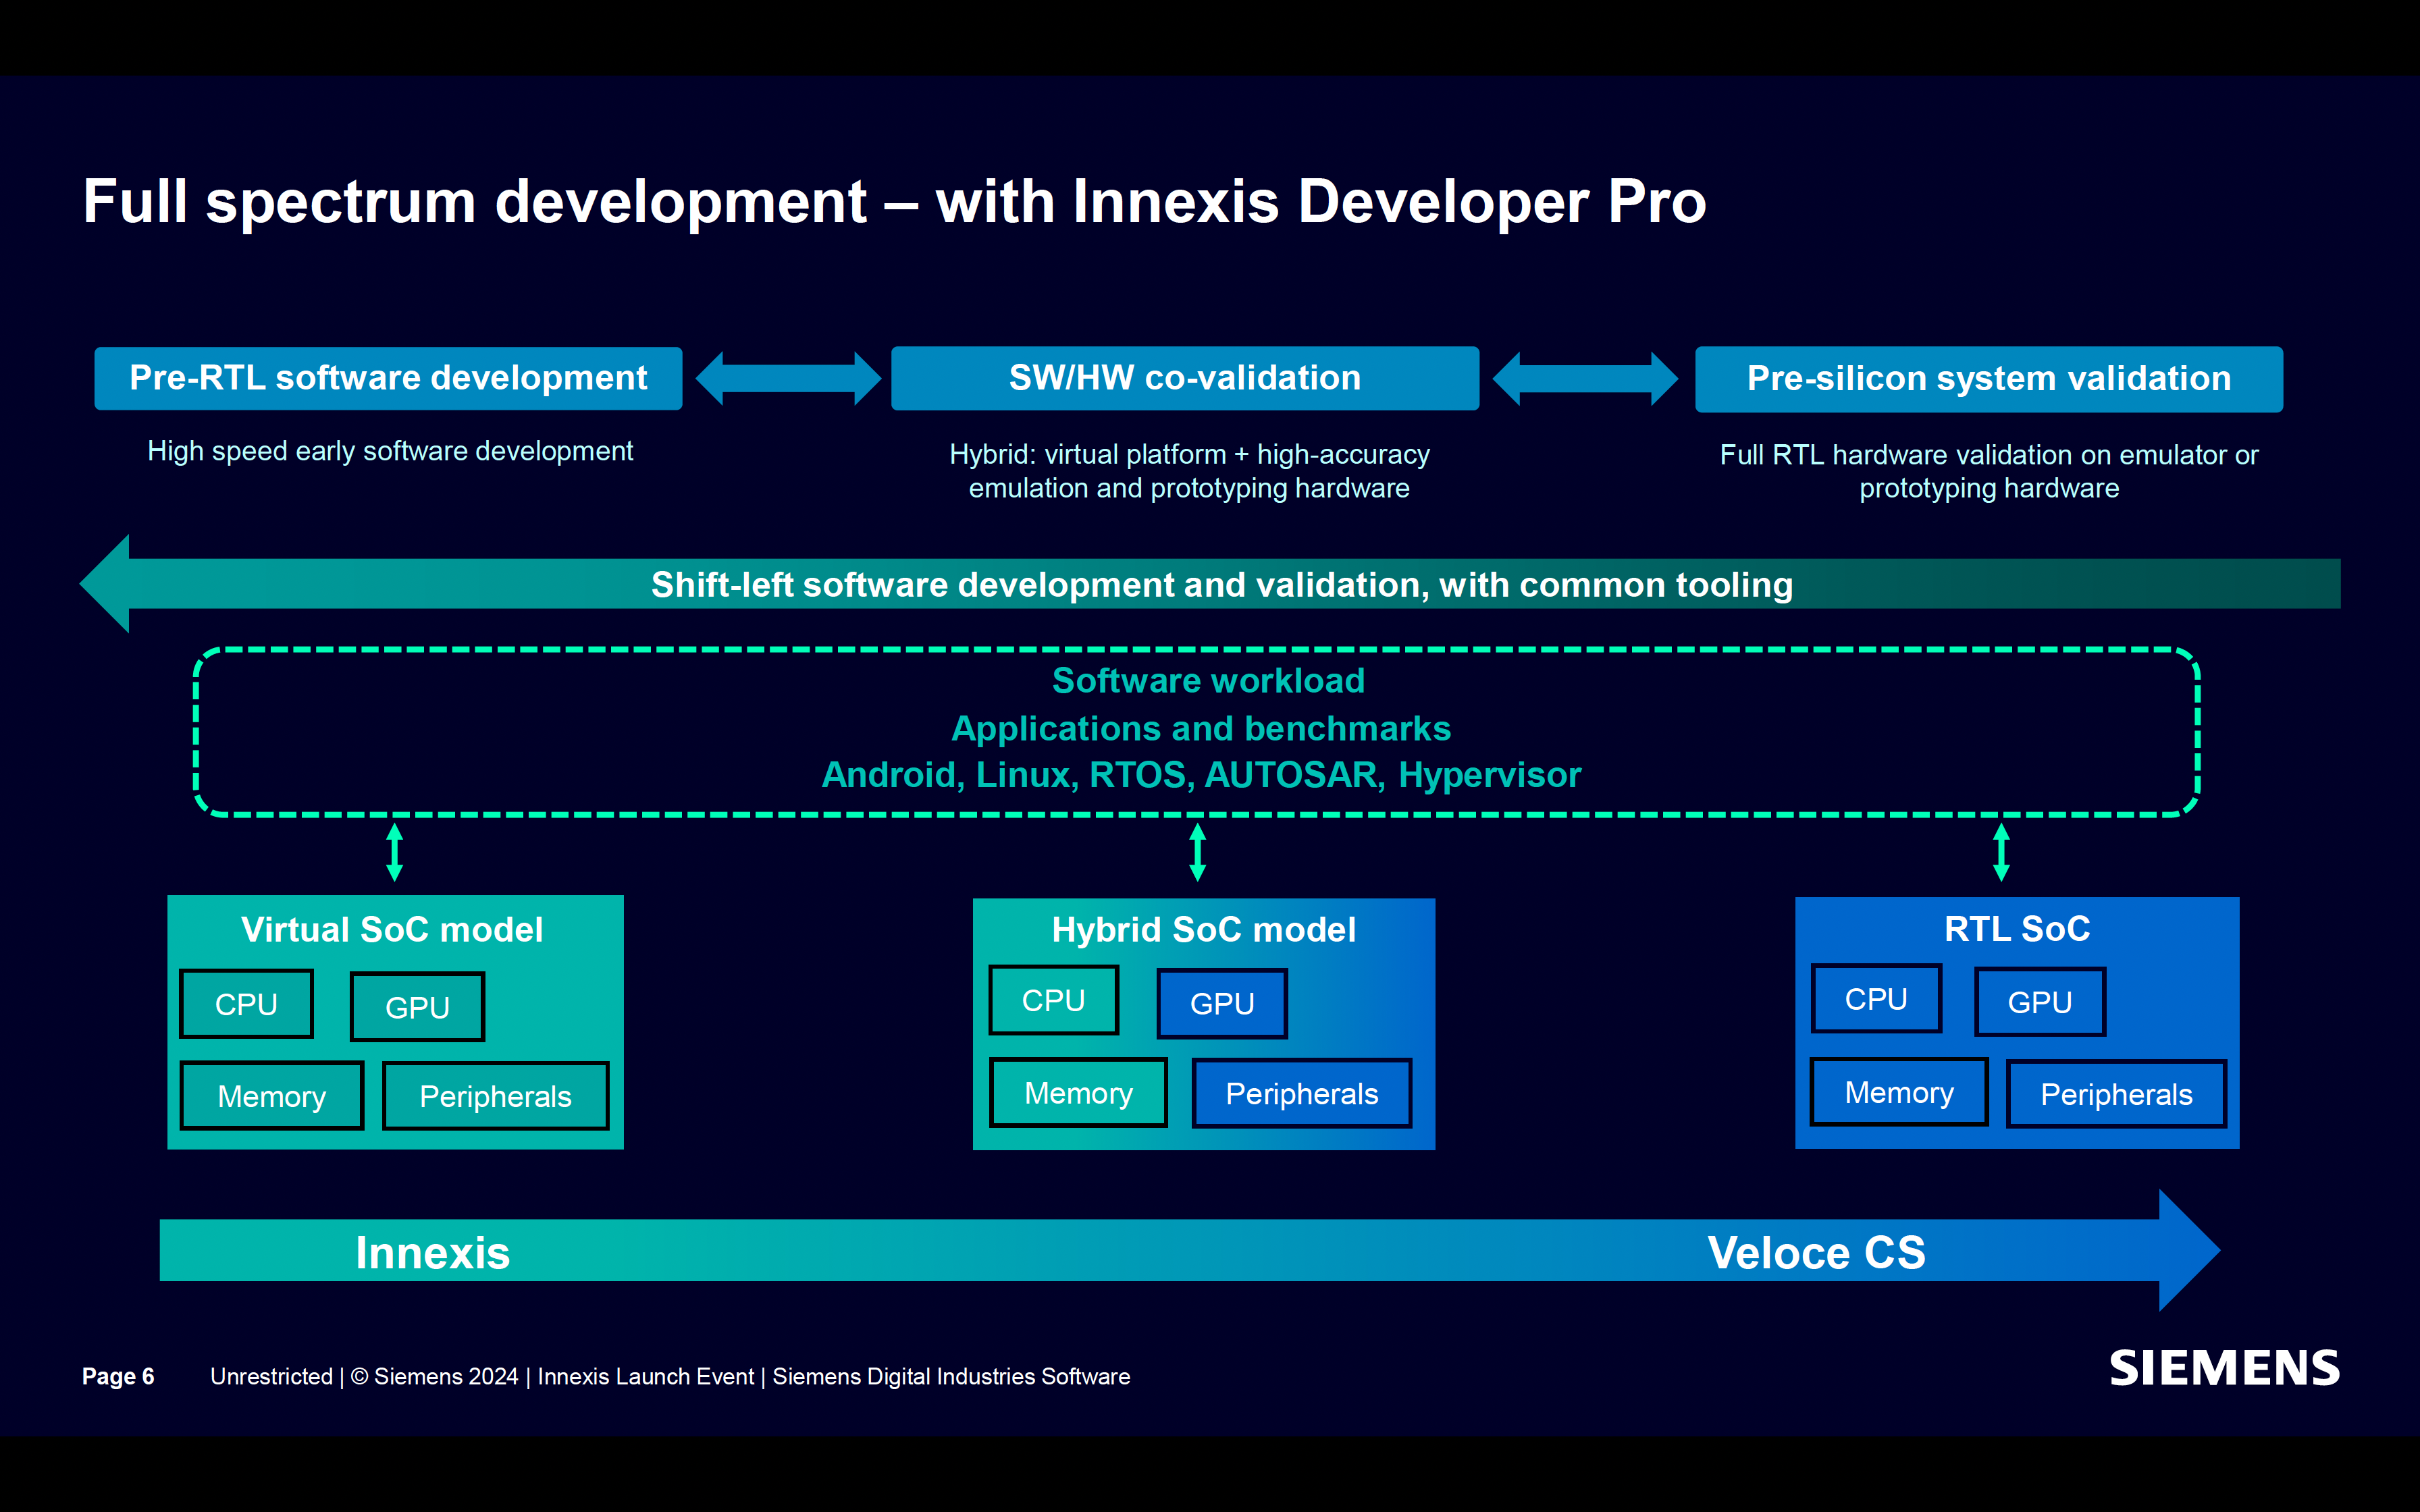Select the CPU block in RTL SoC
The height and width of the screenshot is (1512, 2420).
point(1876,999)
